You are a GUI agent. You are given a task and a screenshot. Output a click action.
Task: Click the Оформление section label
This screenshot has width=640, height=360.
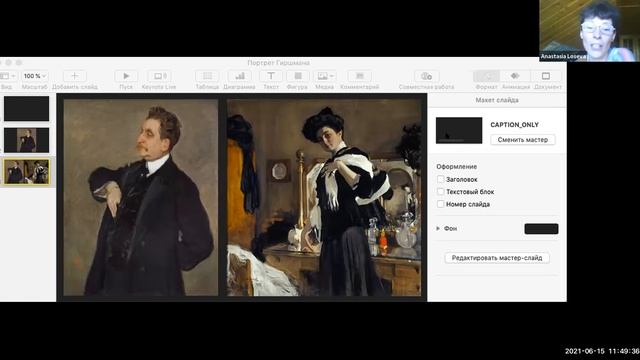(456, 167)
